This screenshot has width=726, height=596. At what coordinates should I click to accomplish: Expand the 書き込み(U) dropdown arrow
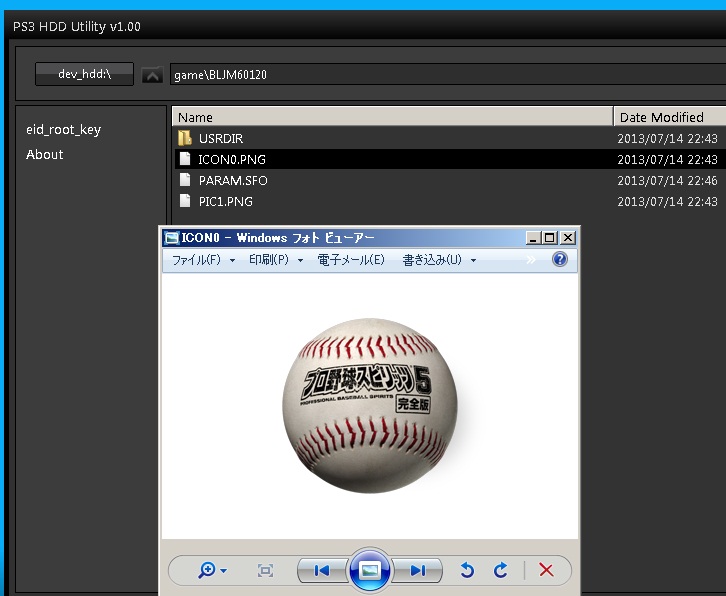473,261
